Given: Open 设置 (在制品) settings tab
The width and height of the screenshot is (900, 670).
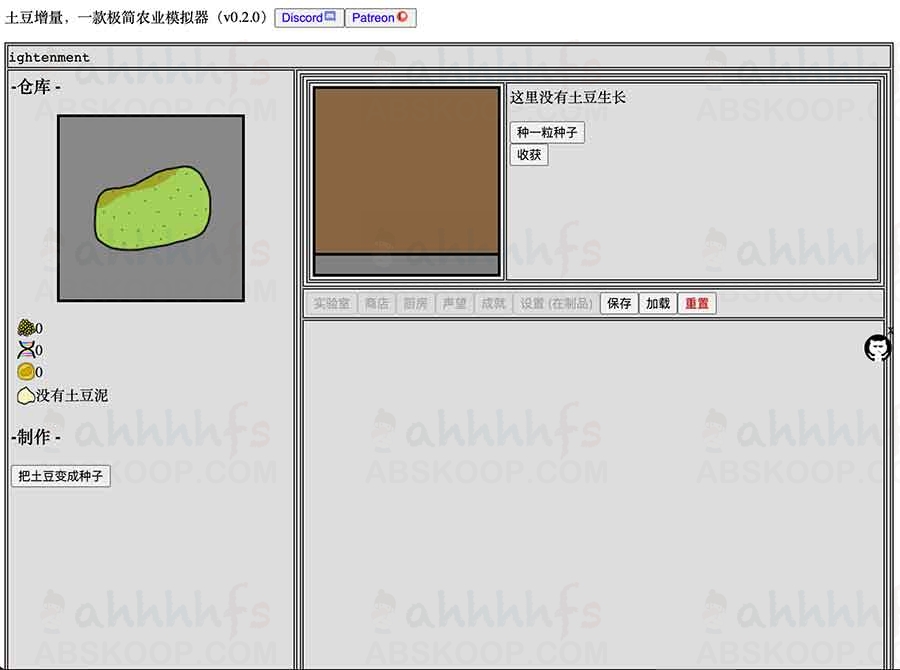Looking at the screenshot, I should coord(556,303).
